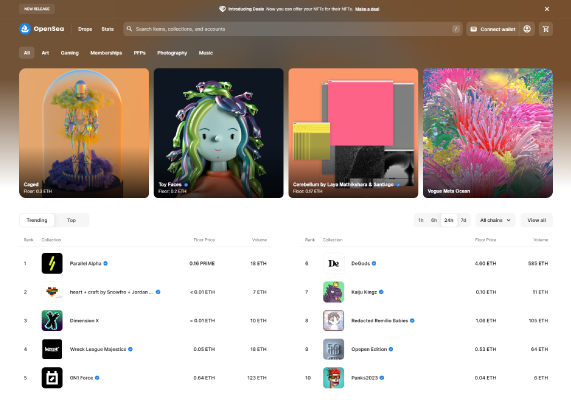Select the 6h time range
Image resolution: width=571 pixels, height=400 pixels.
point(434,220)
